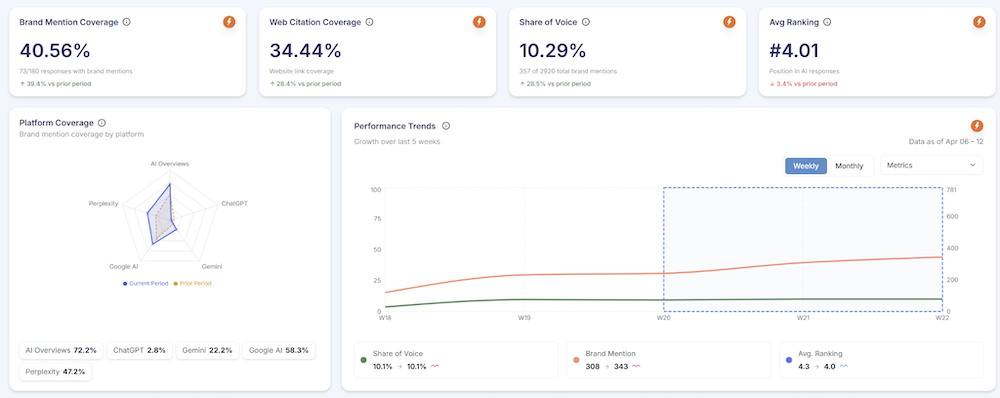The image size is (1000, 398).
Task: Click '357 of 2920 total brand mentions' text
Action: pos(568,71)
